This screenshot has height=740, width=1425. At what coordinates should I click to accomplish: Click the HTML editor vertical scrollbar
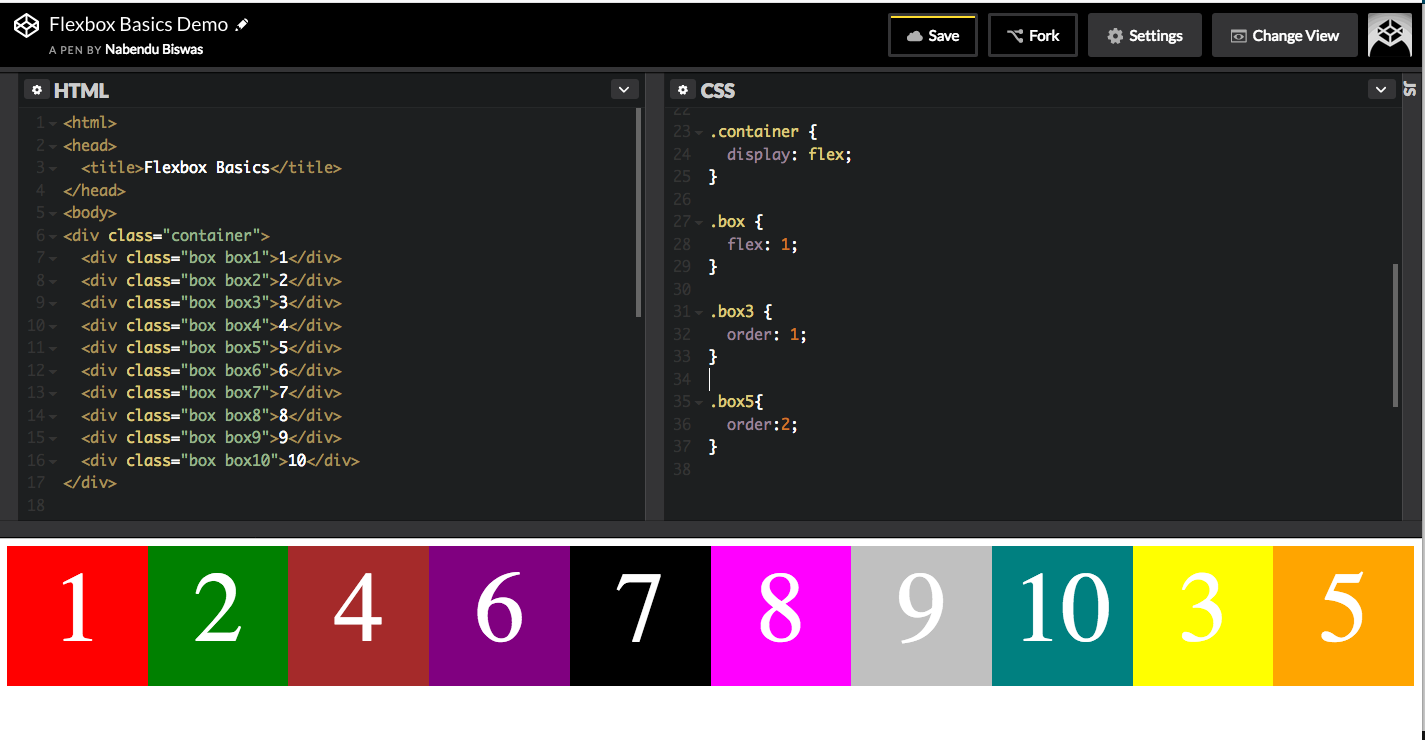tap(638, 212)
